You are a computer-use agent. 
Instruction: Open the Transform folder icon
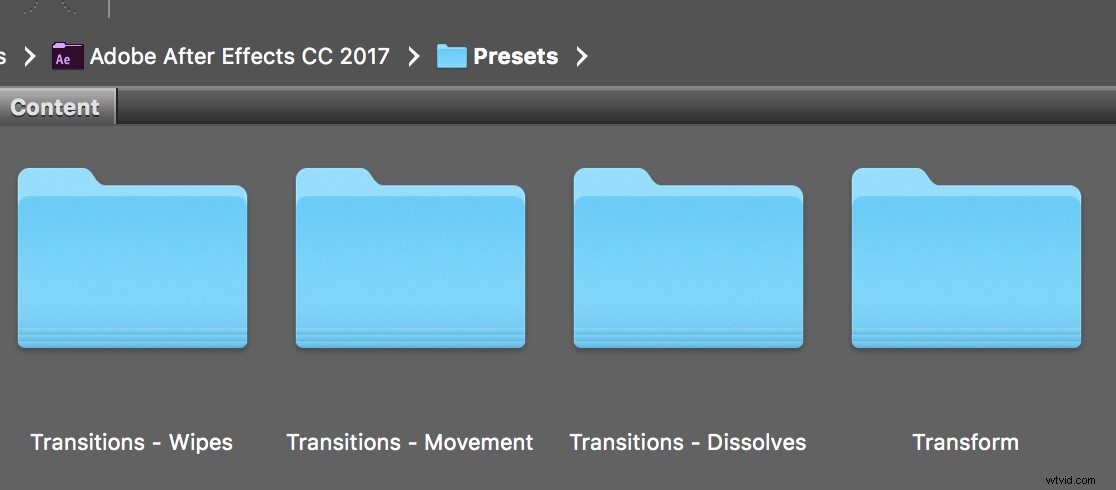click(x=967, y=258)
